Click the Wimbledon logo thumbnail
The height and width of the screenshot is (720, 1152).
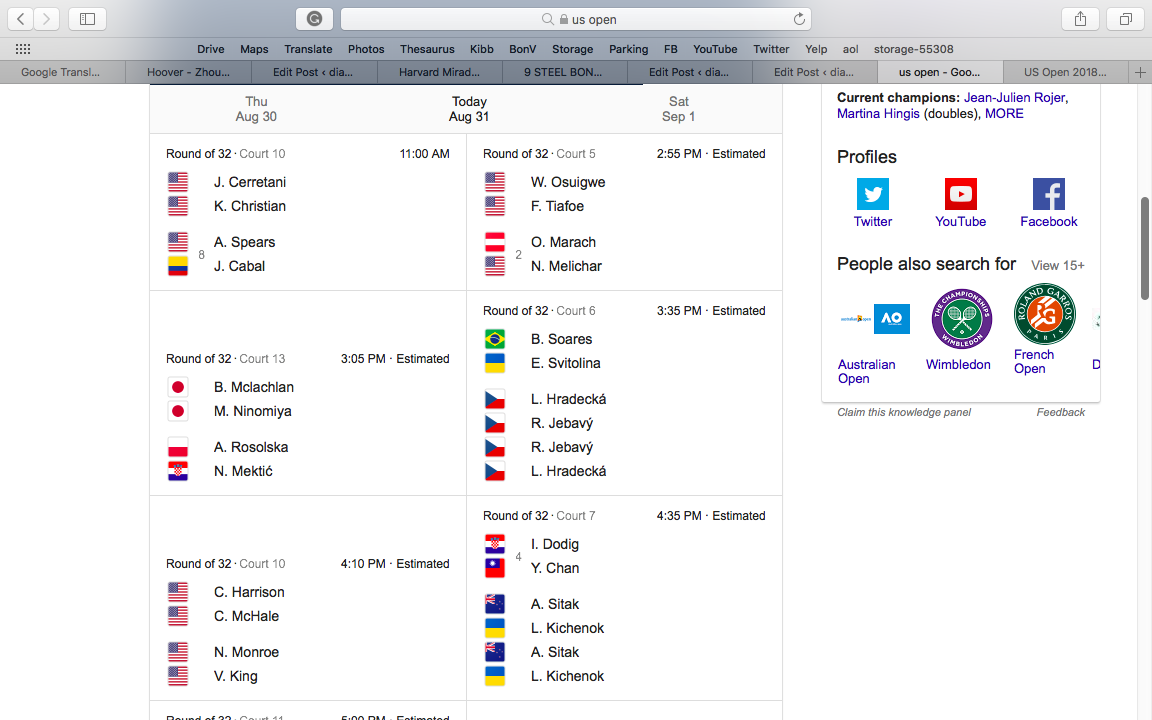click(x=961, y=319)
